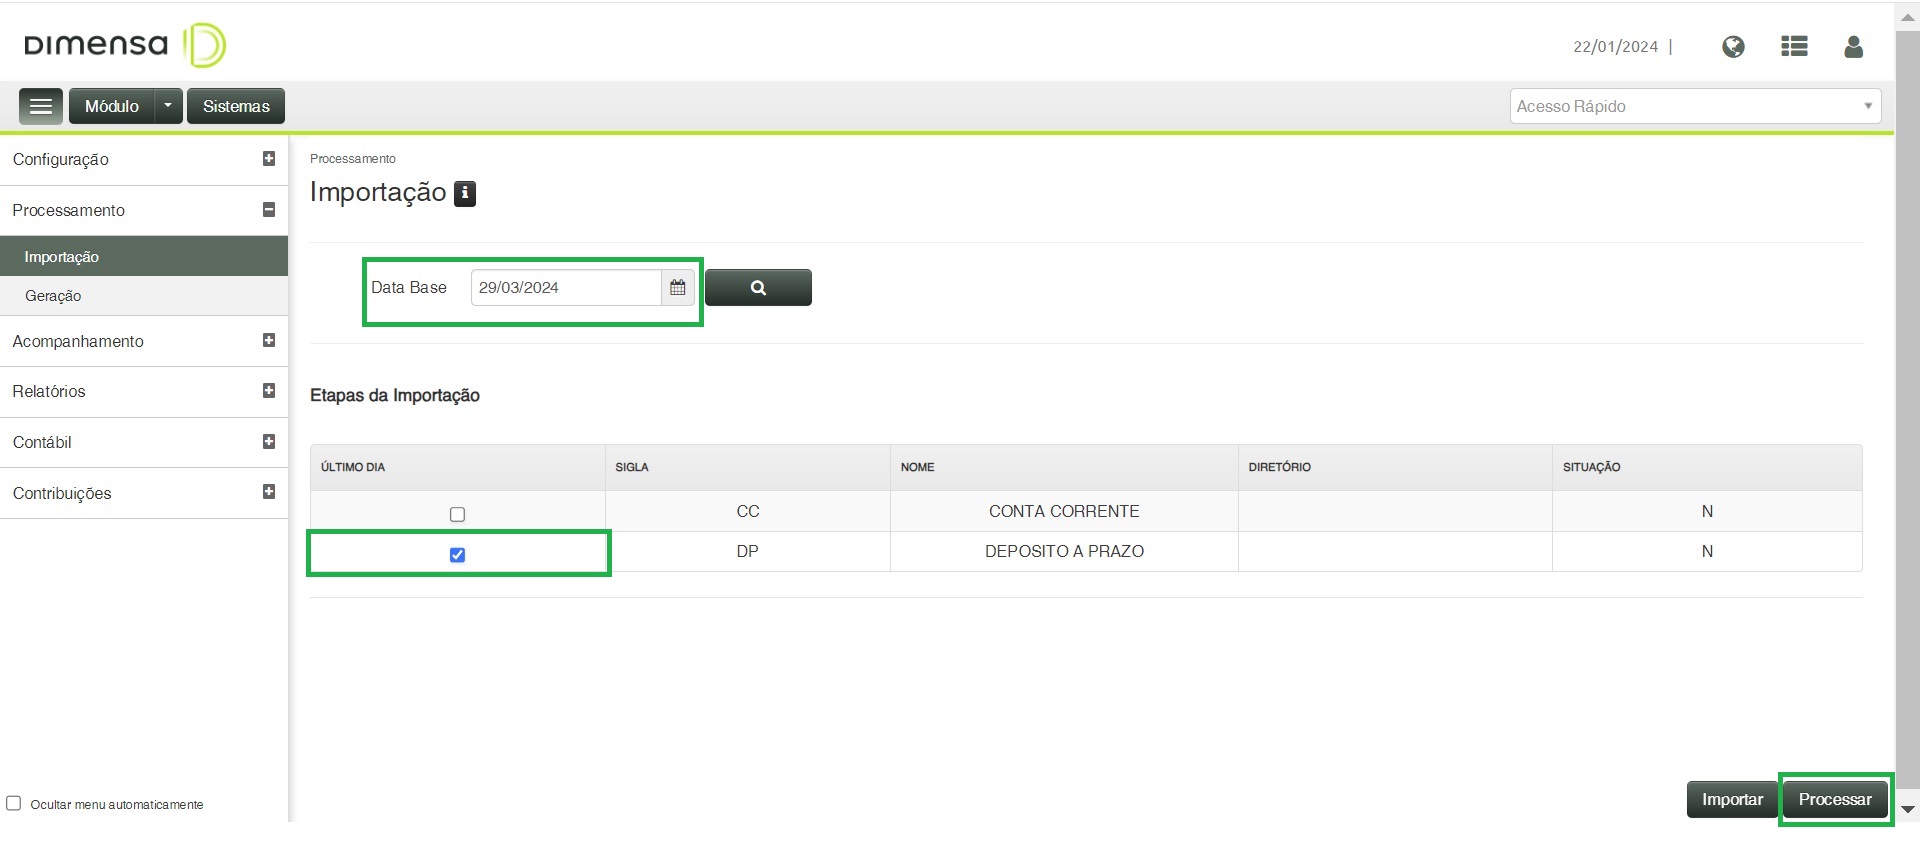Viewport: 1920px width, 841px height.
Task: Select Importação in the sidebar
Action: pyautogui.click(x=144, y=257)
